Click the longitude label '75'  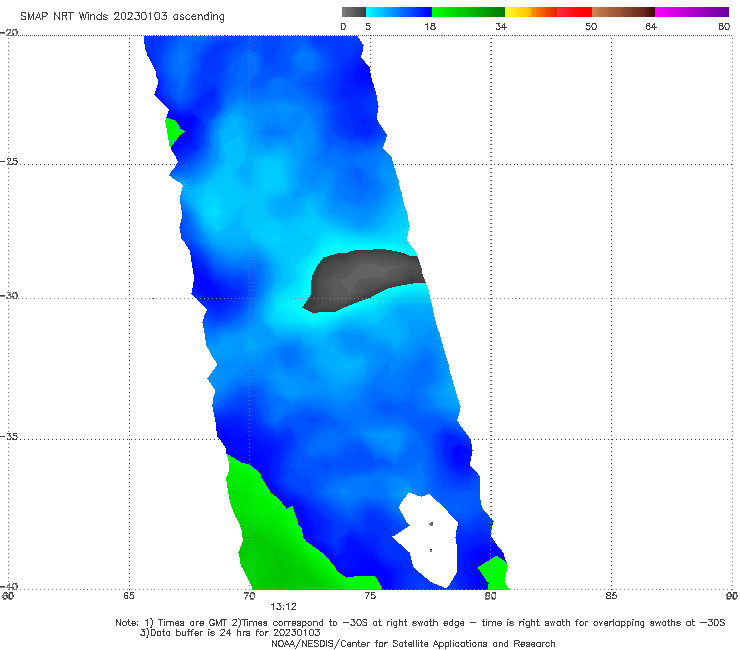[x=370, y=596]
